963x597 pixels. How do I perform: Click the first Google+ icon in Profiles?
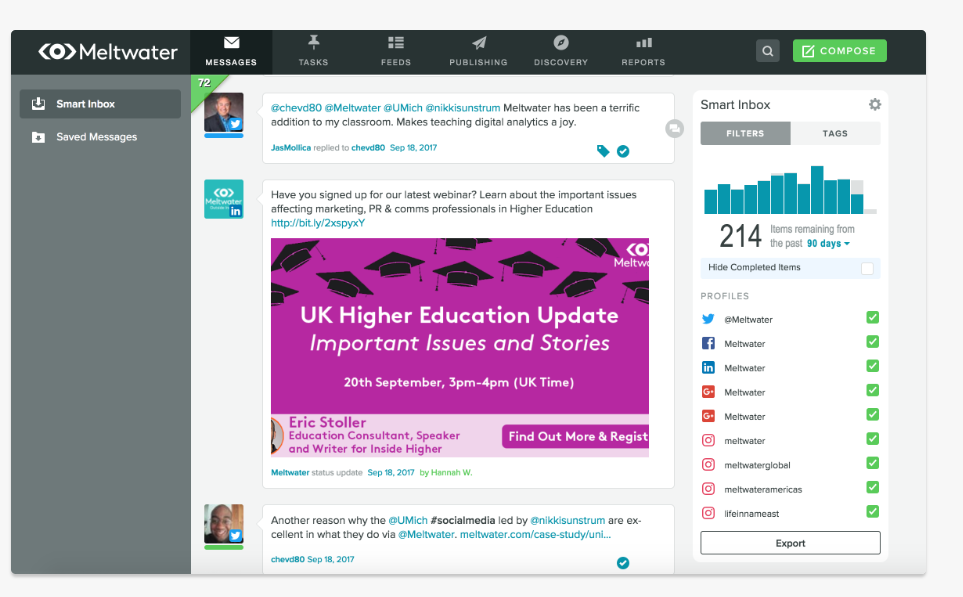708,392
